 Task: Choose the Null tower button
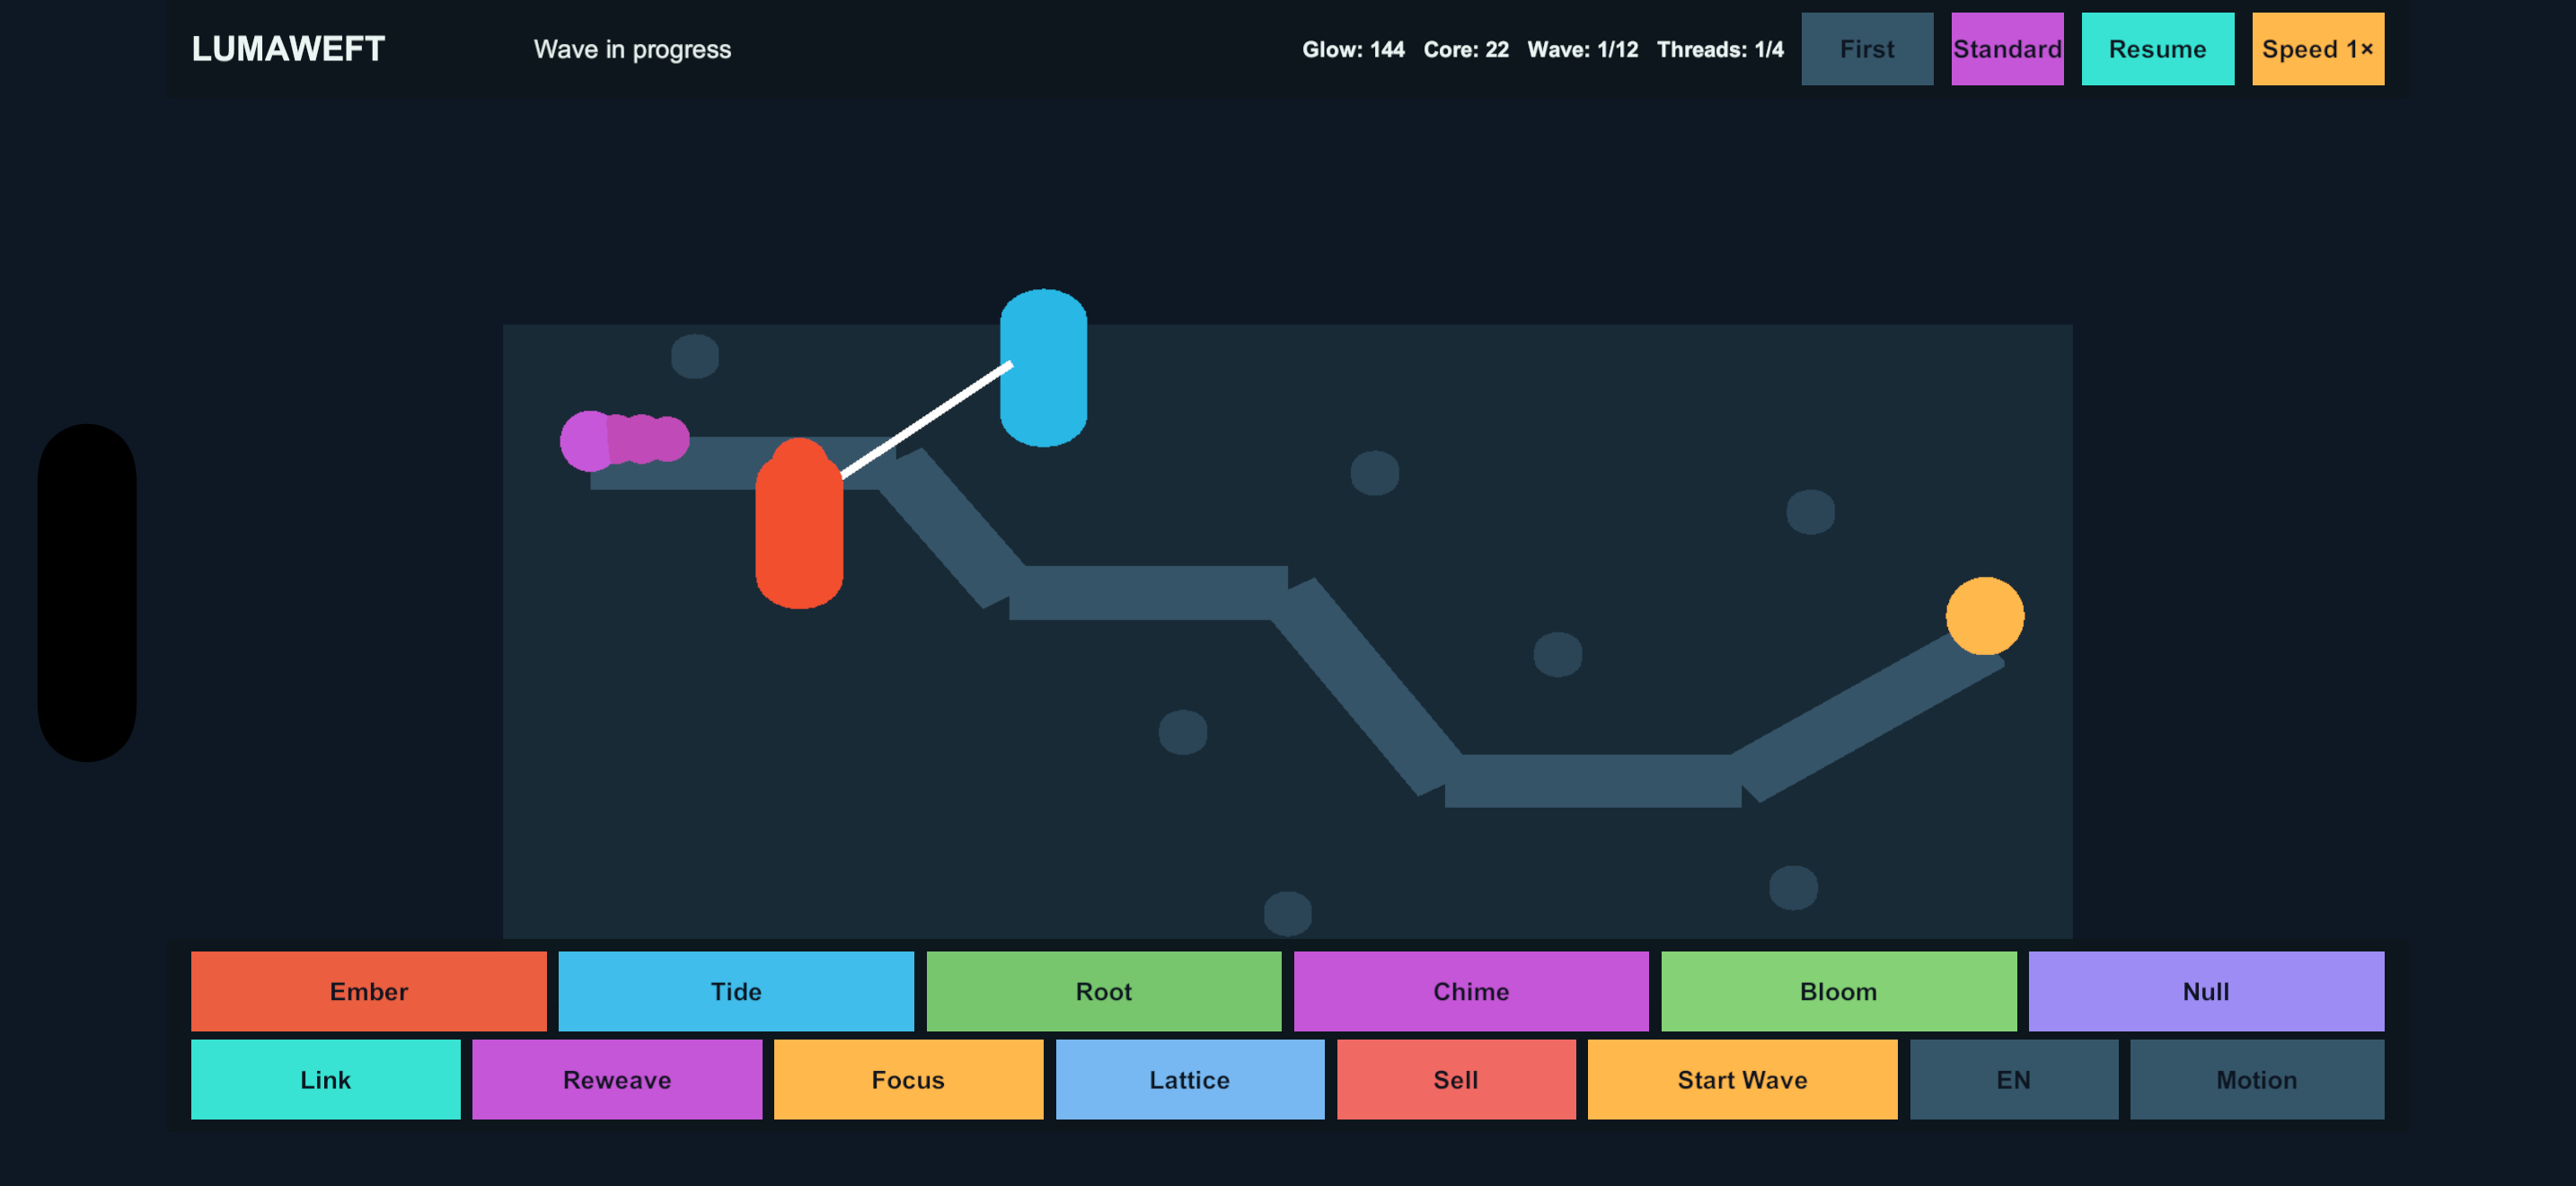point(2206,991)
